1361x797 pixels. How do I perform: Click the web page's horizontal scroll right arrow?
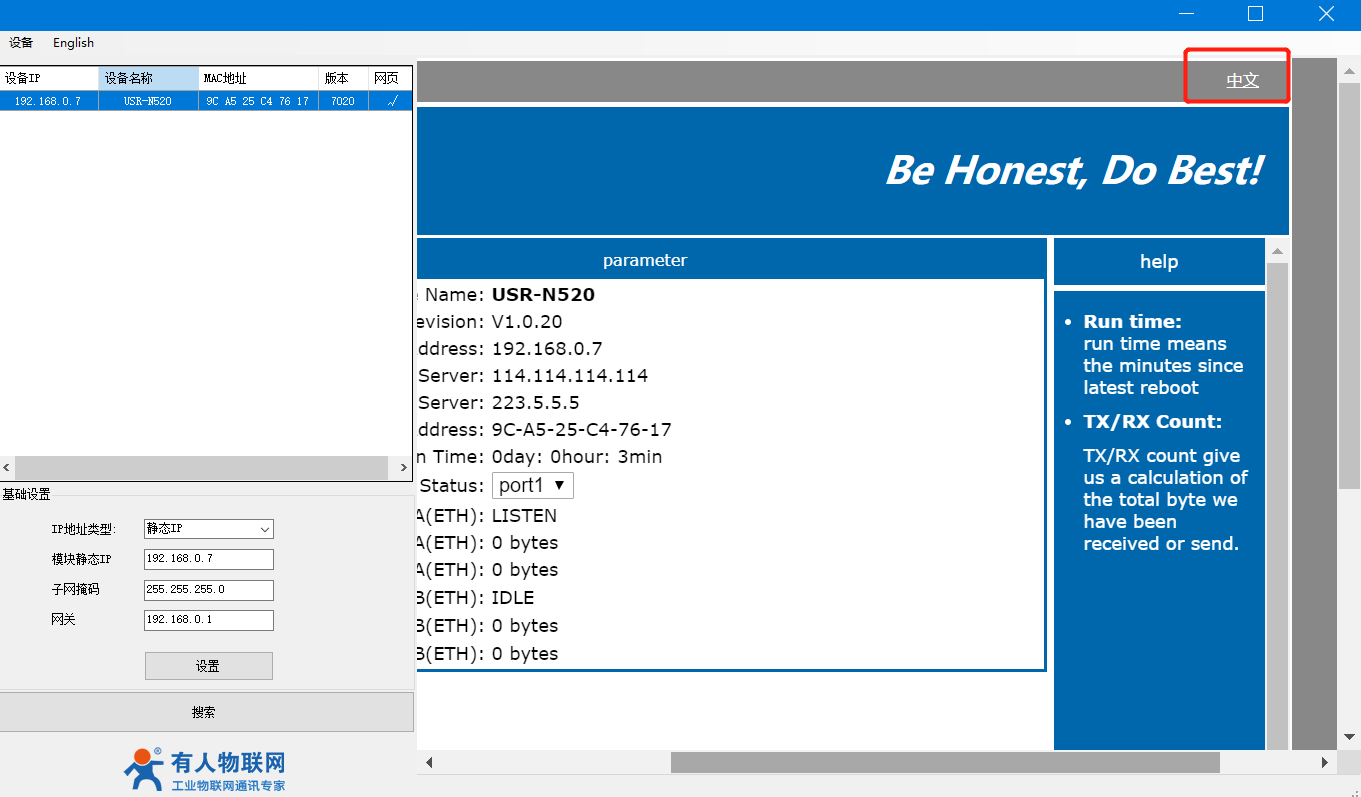pos(1324,762)
